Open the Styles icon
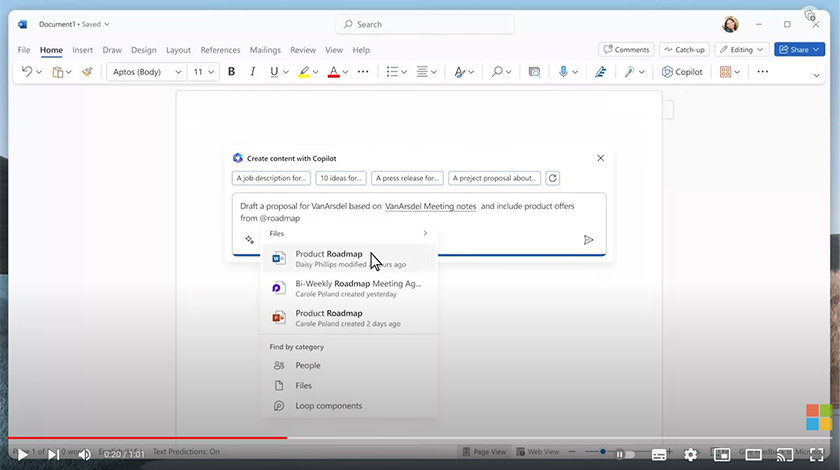 [x=459, y=72]
